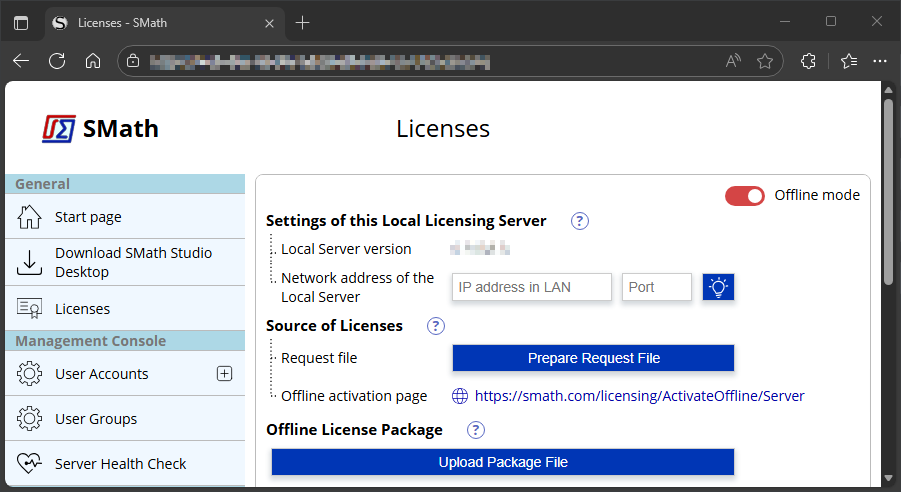Click the Licenses certificate icon in sidebar
Viewport: 901px width, 492px height.
pyautogui.click(x=29, y=308)
